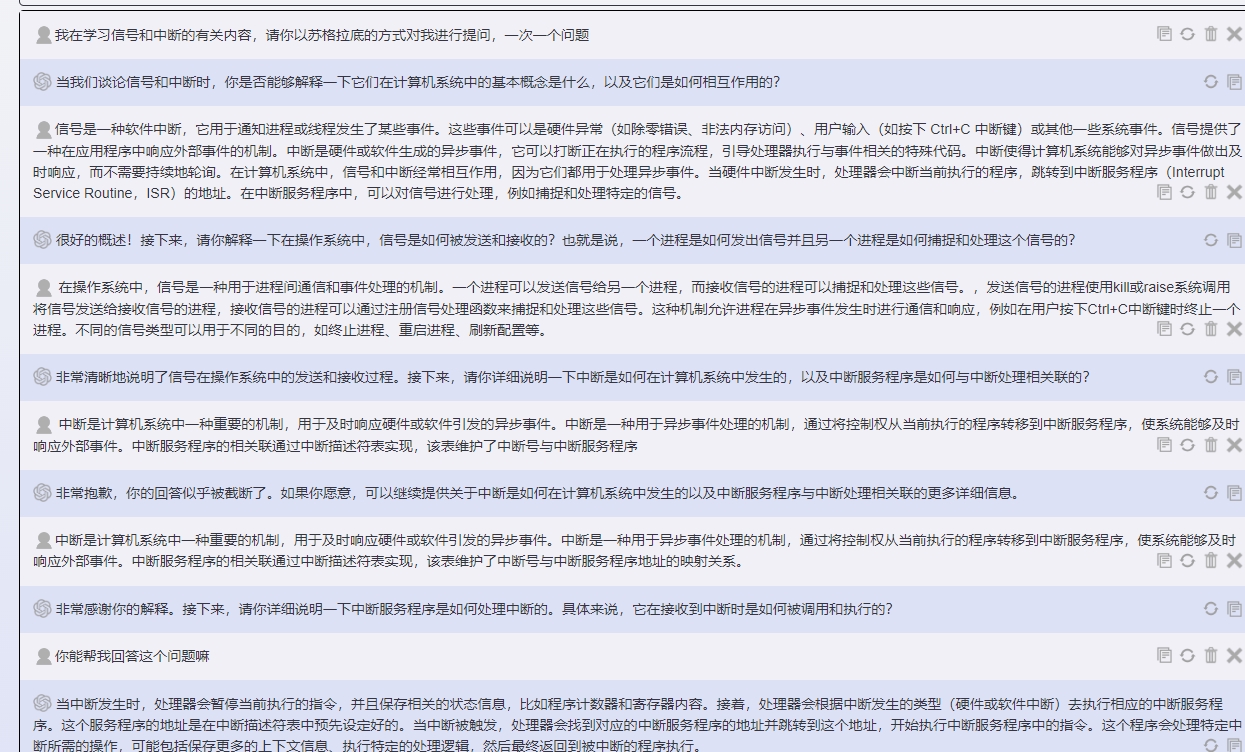Copy the message '我在学习信号和中断的有关内容'
Screen dimensions: 1245x752
[1164, 34]
